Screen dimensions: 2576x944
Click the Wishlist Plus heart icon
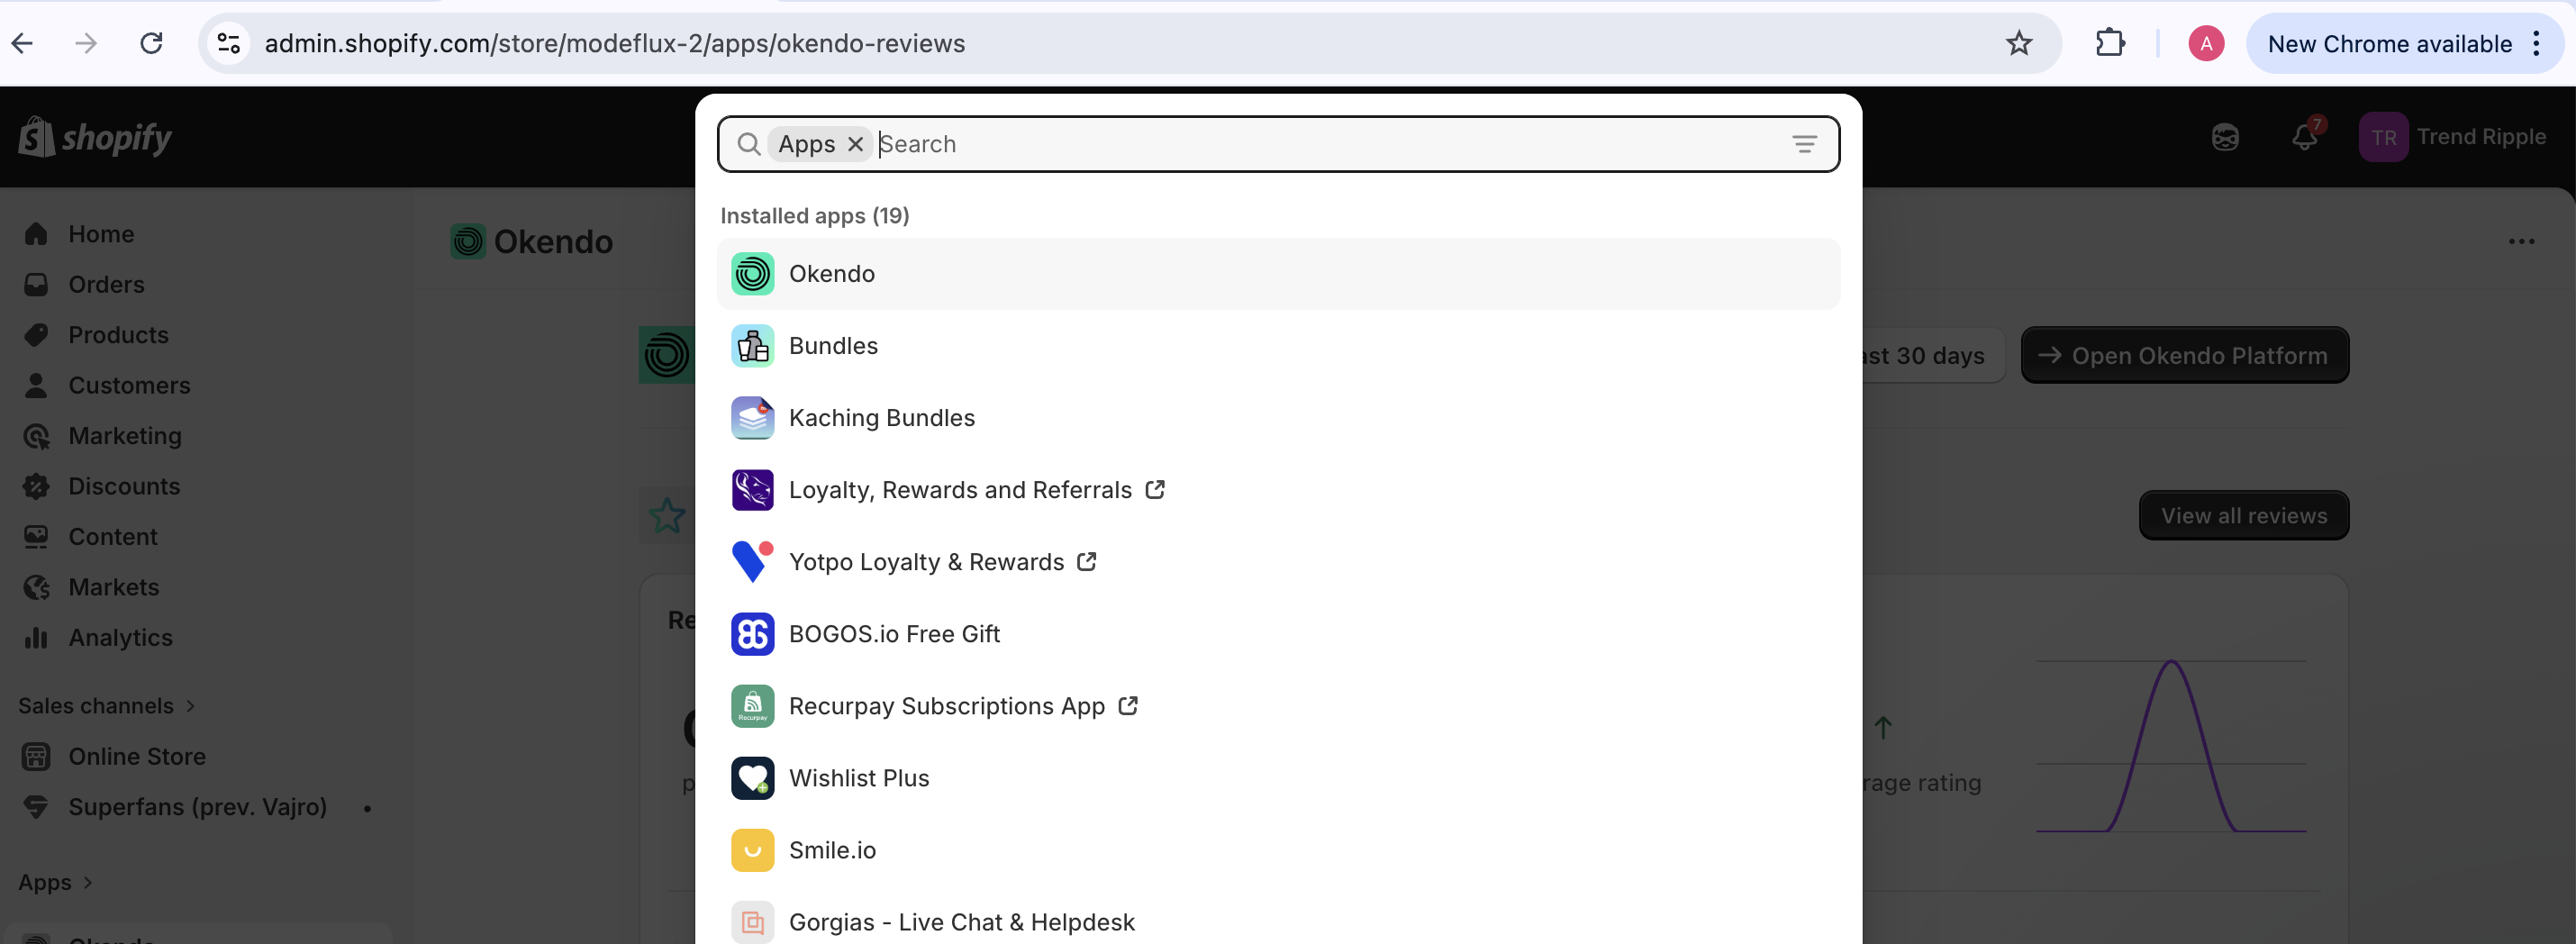pyautogui.click(x=752, y=778)
